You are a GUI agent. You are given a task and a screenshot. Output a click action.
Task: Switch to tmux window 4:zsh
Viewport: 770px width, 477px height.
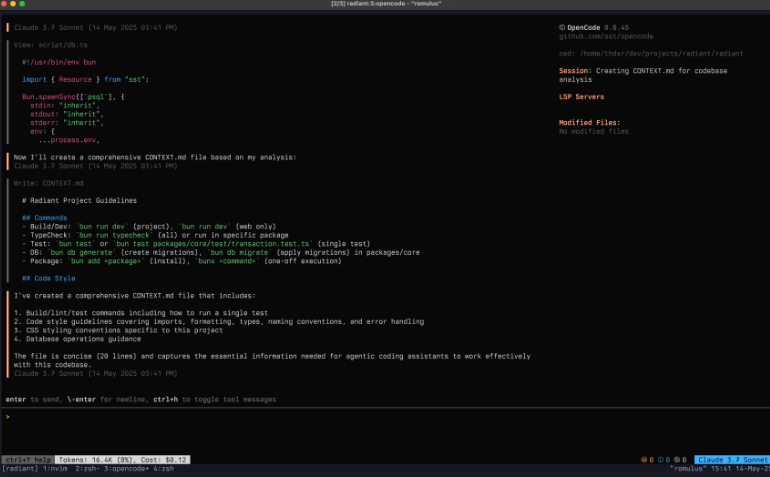pos(163,469)
